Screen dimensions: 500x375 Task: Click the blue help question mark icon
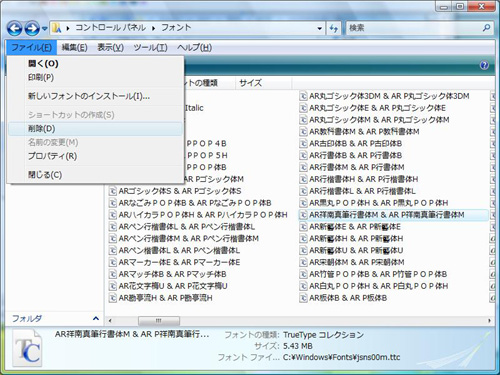(x=484, y=65)
